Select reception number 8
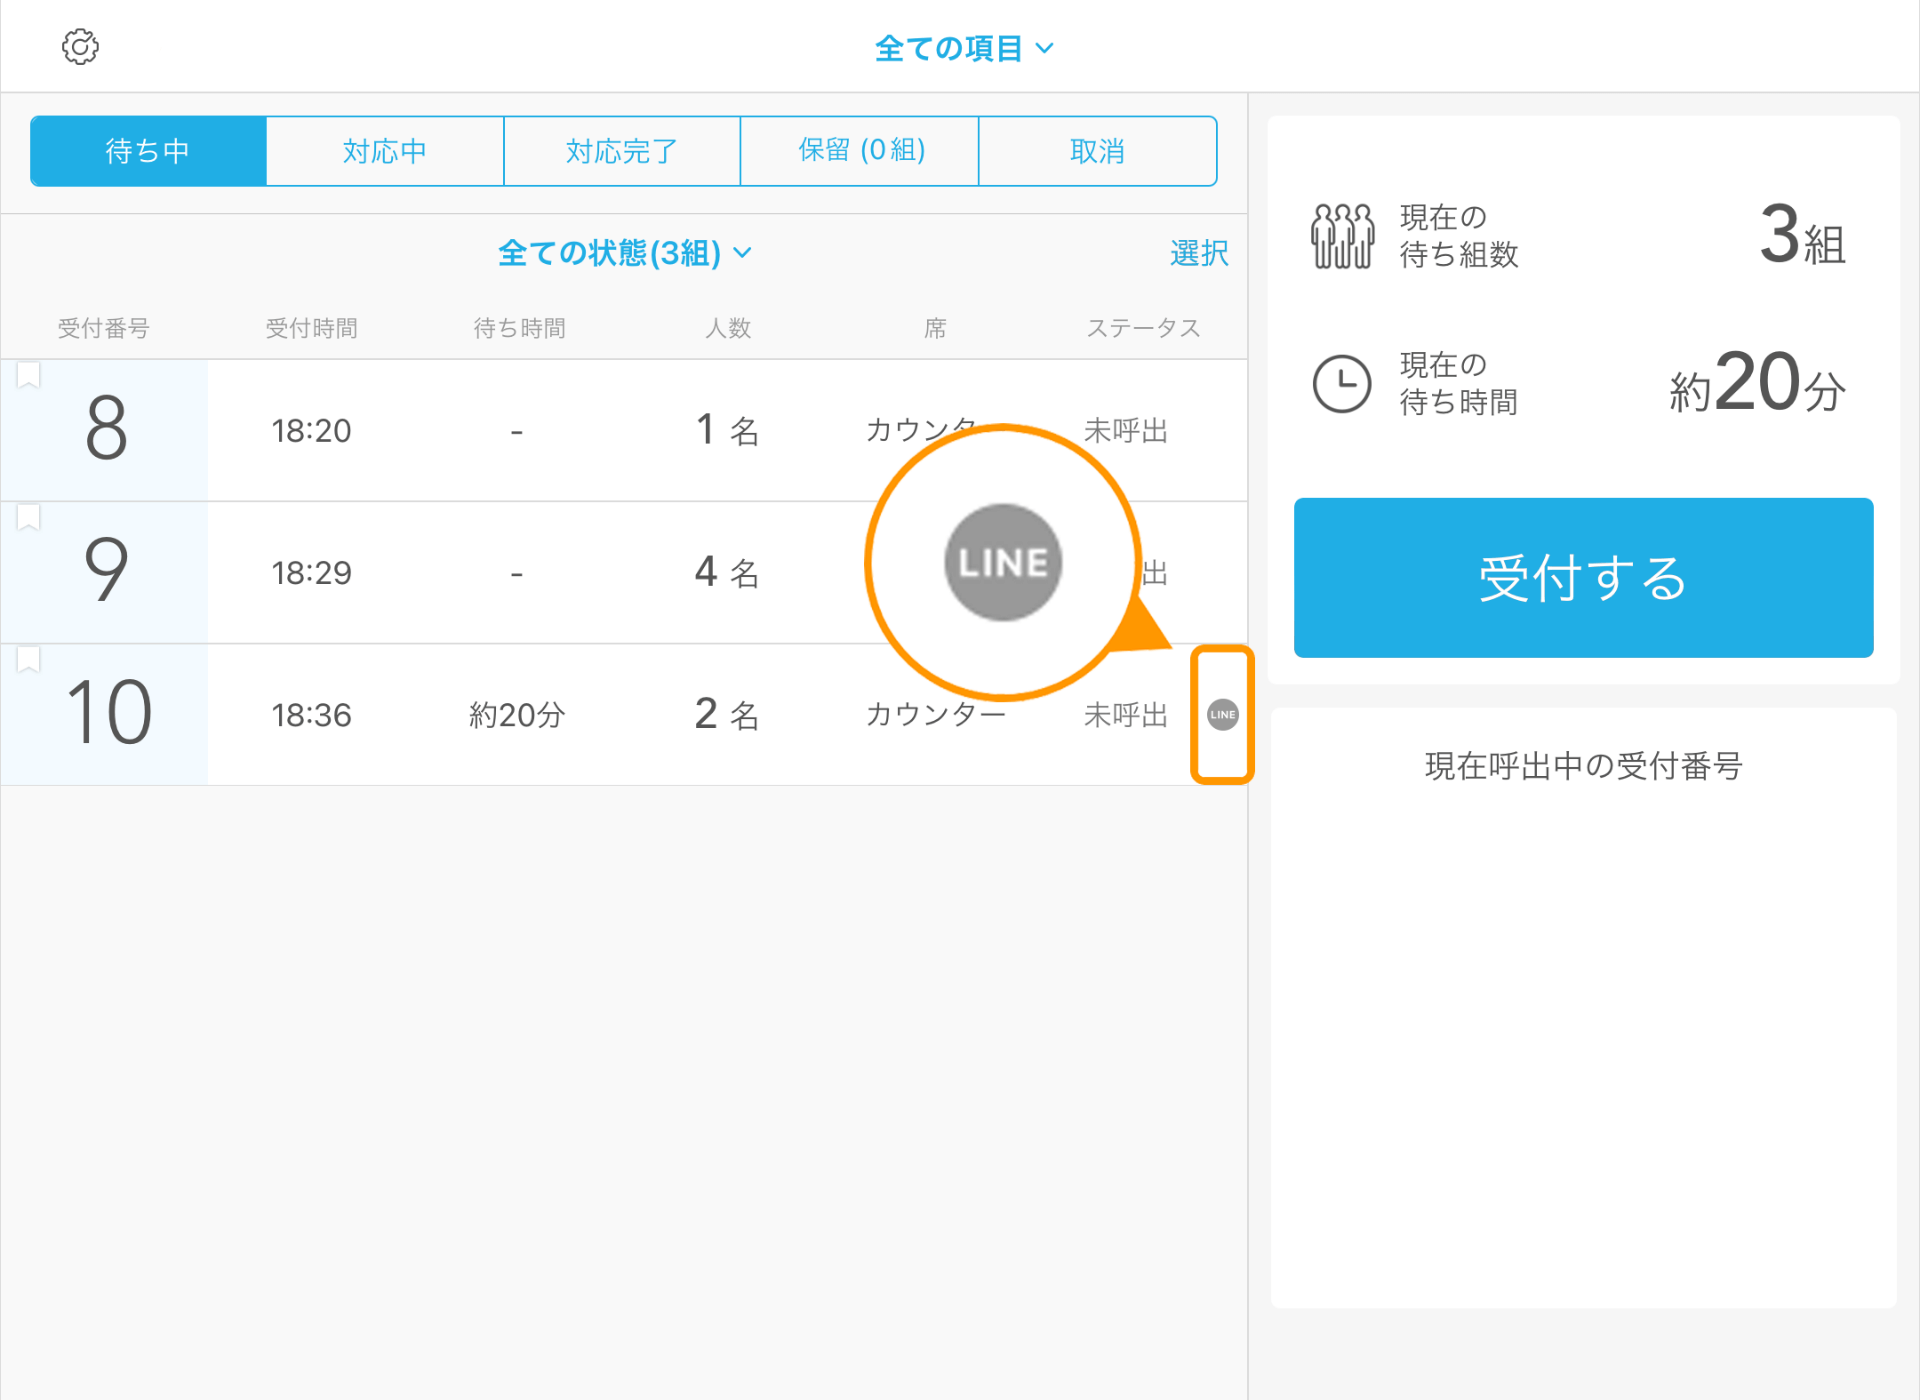The width and height of the screenshot is (1920, 1400). [106, 429]
